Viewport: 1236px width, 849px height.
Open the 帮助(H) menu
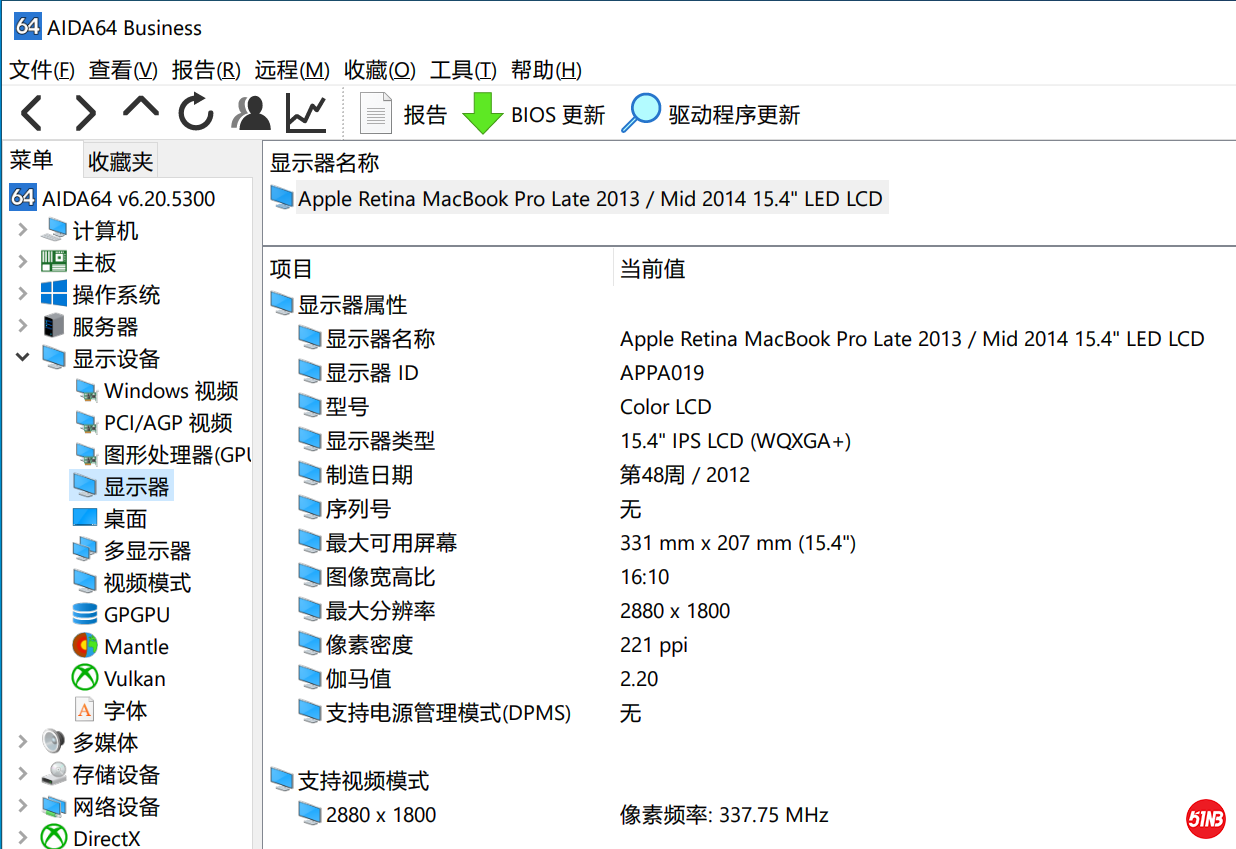coord(546,70)
